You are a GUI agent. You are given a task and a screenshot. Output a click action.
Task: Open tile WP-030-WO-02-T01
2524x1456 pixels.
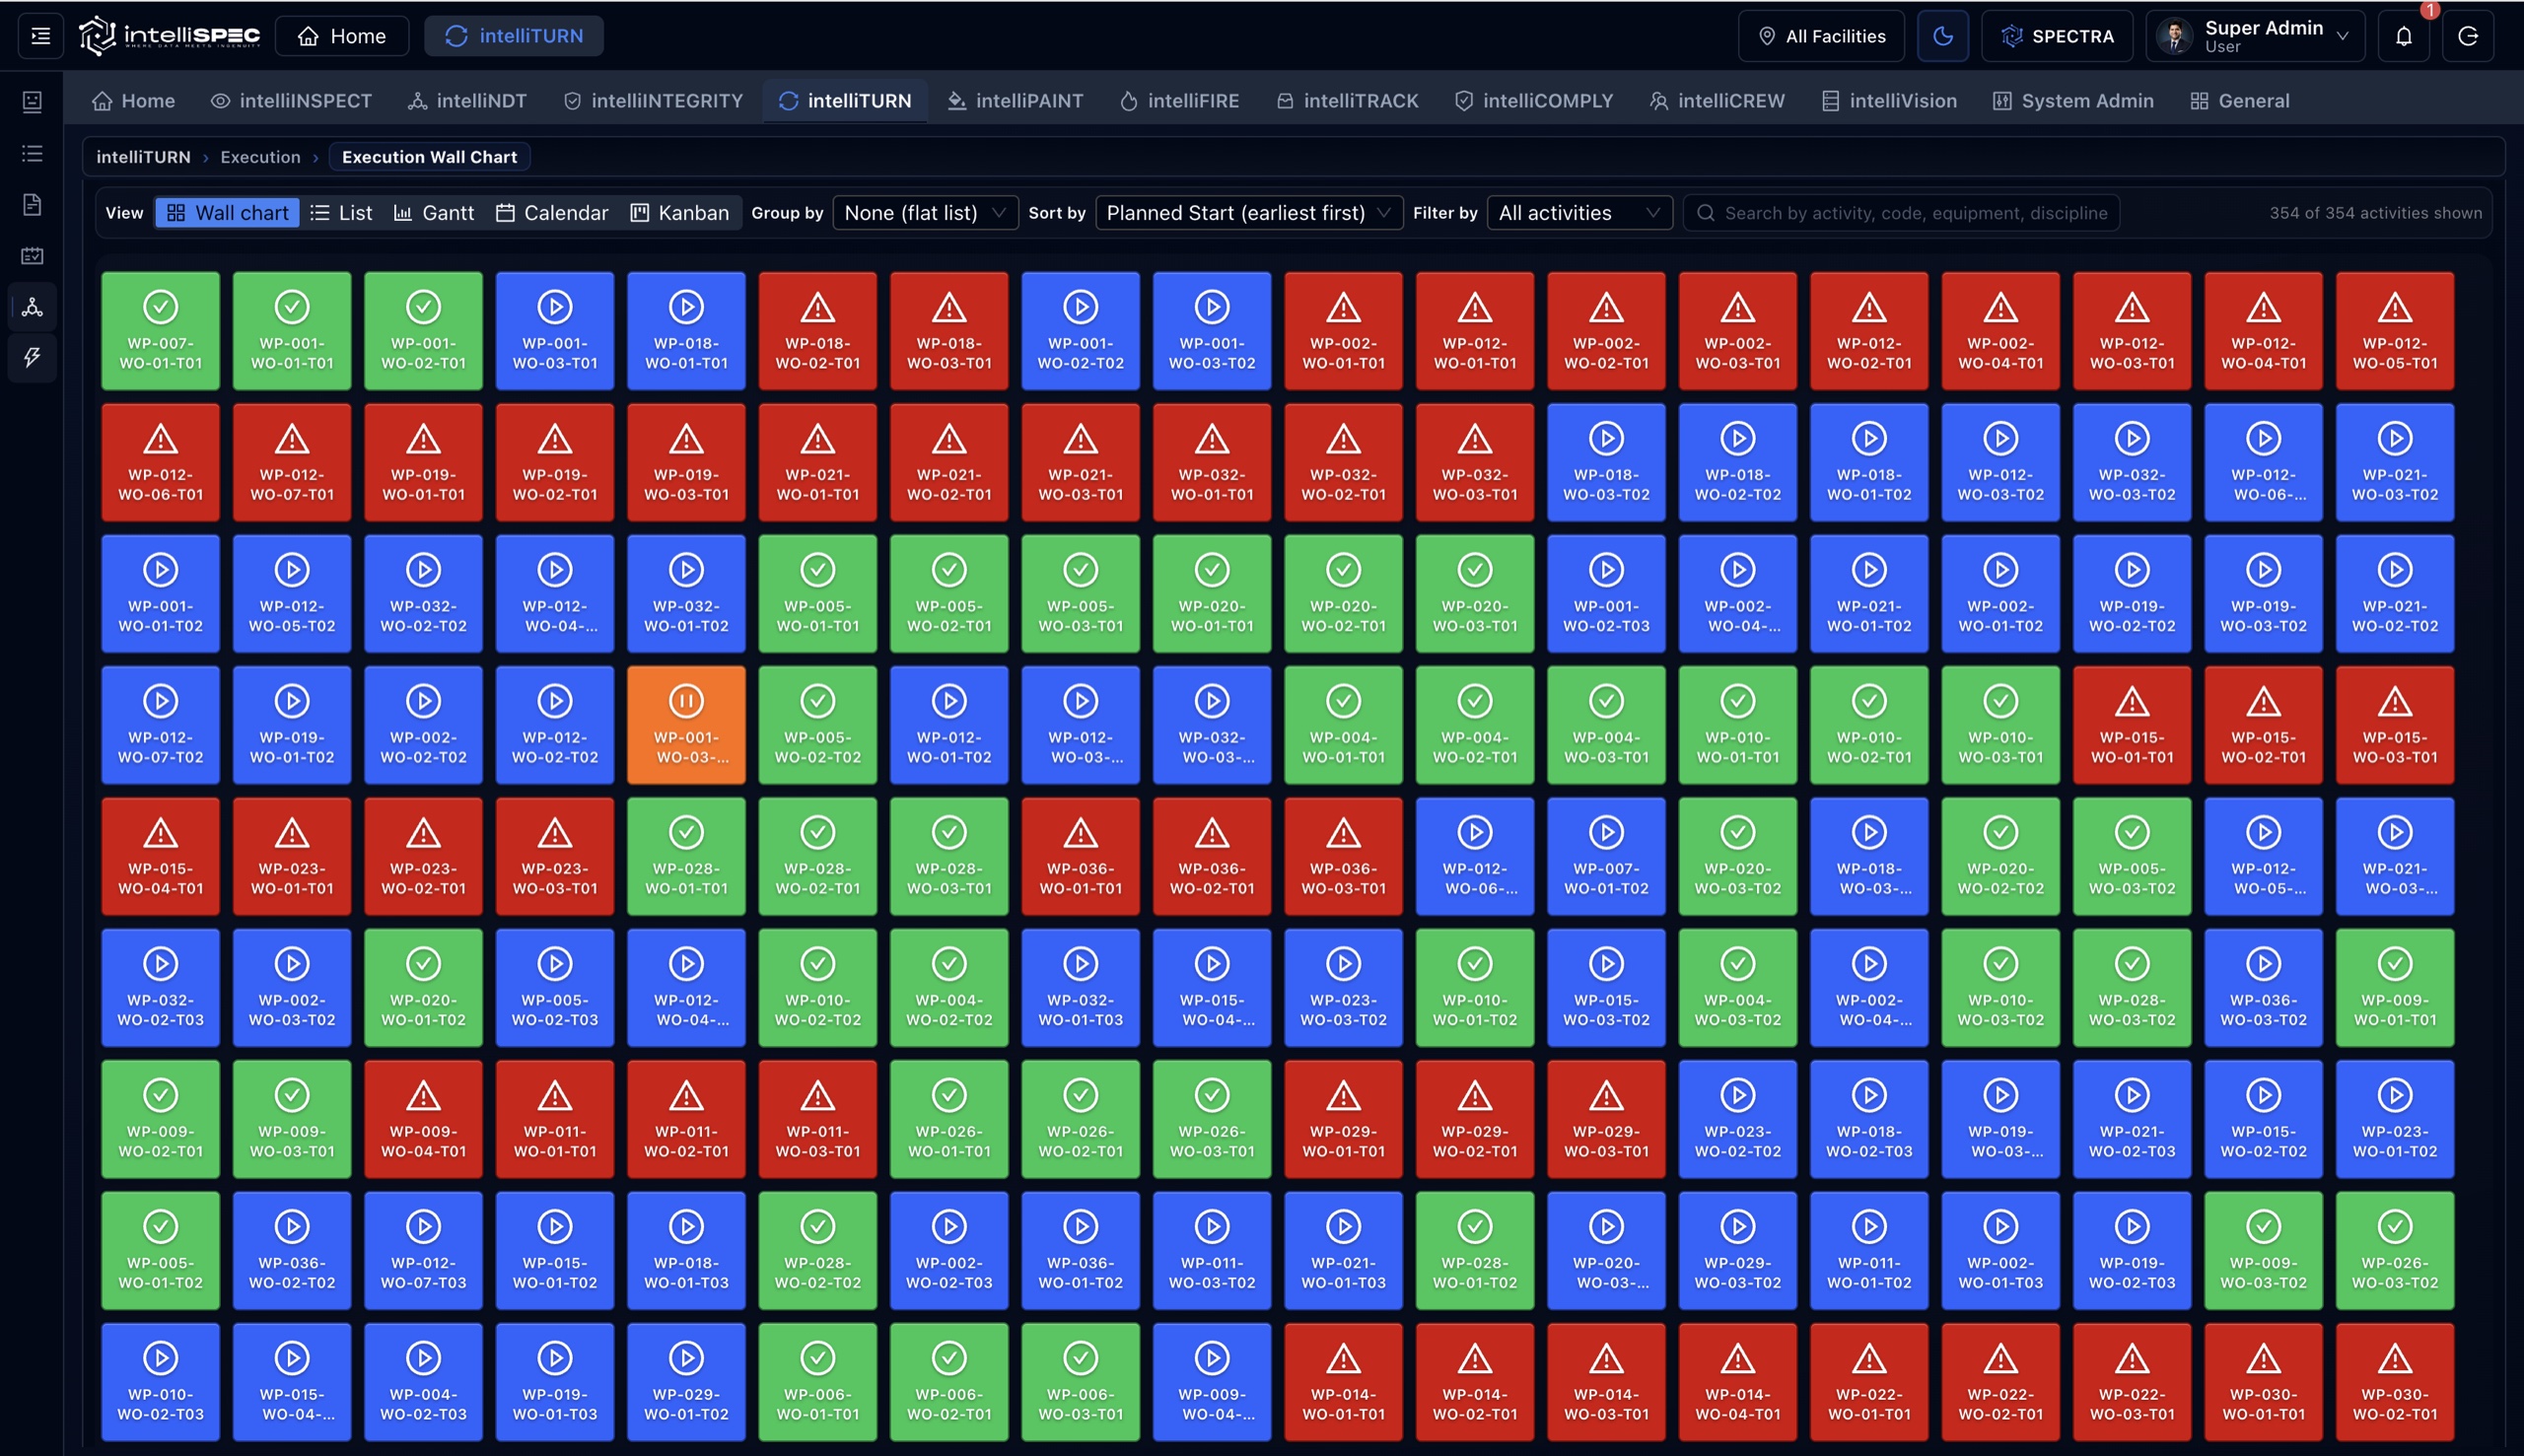2395,1382
